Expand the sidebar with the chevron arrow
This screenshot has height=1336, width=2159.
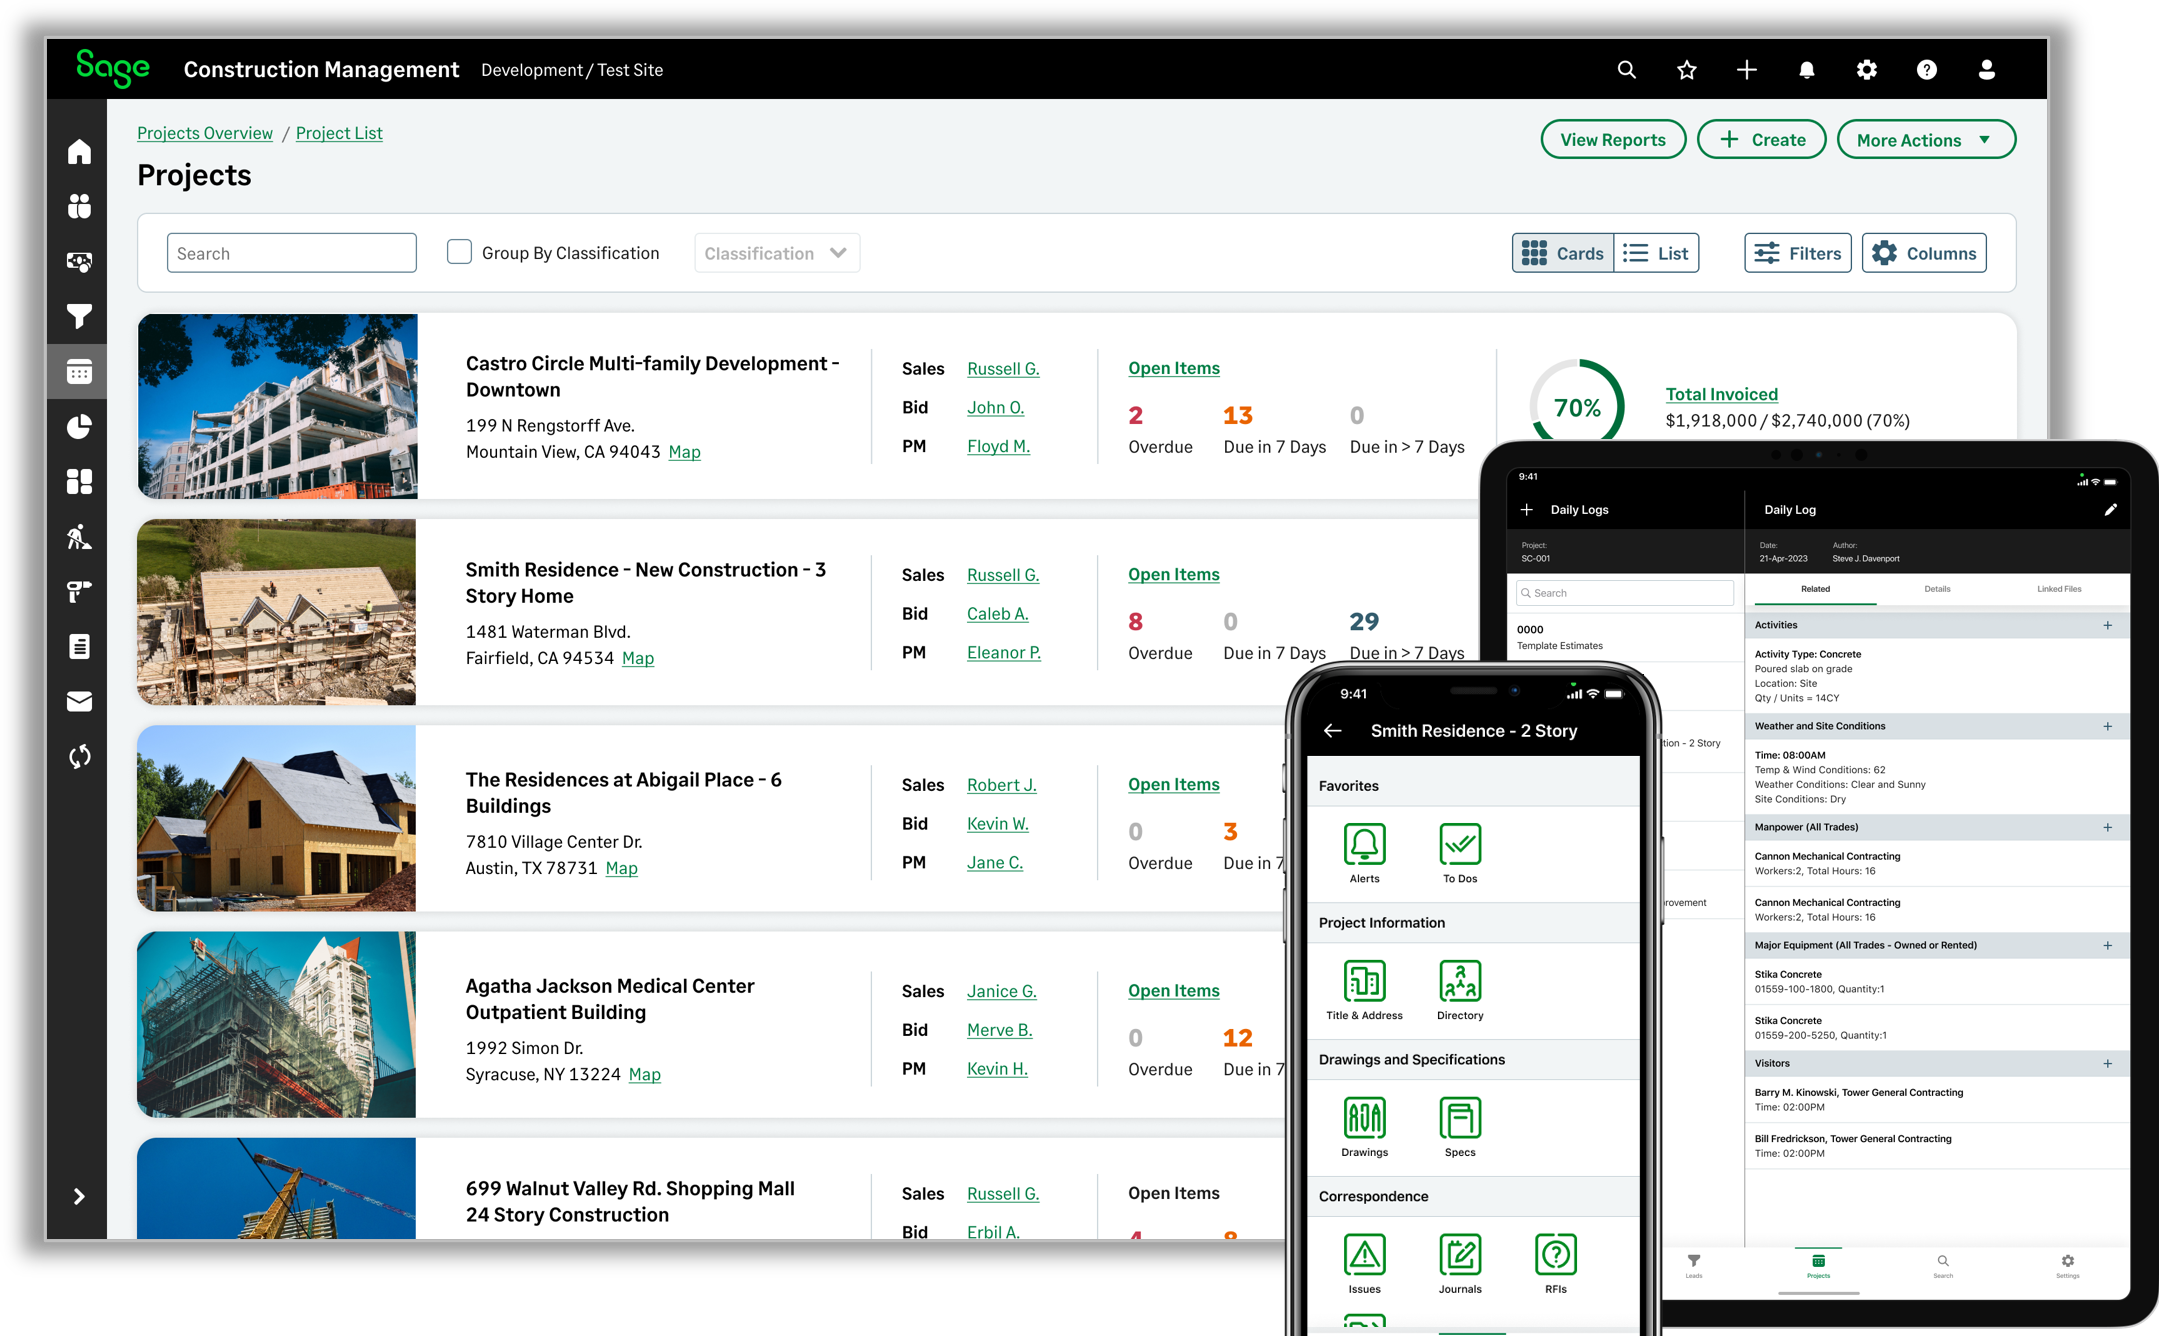pos(79,1196)
